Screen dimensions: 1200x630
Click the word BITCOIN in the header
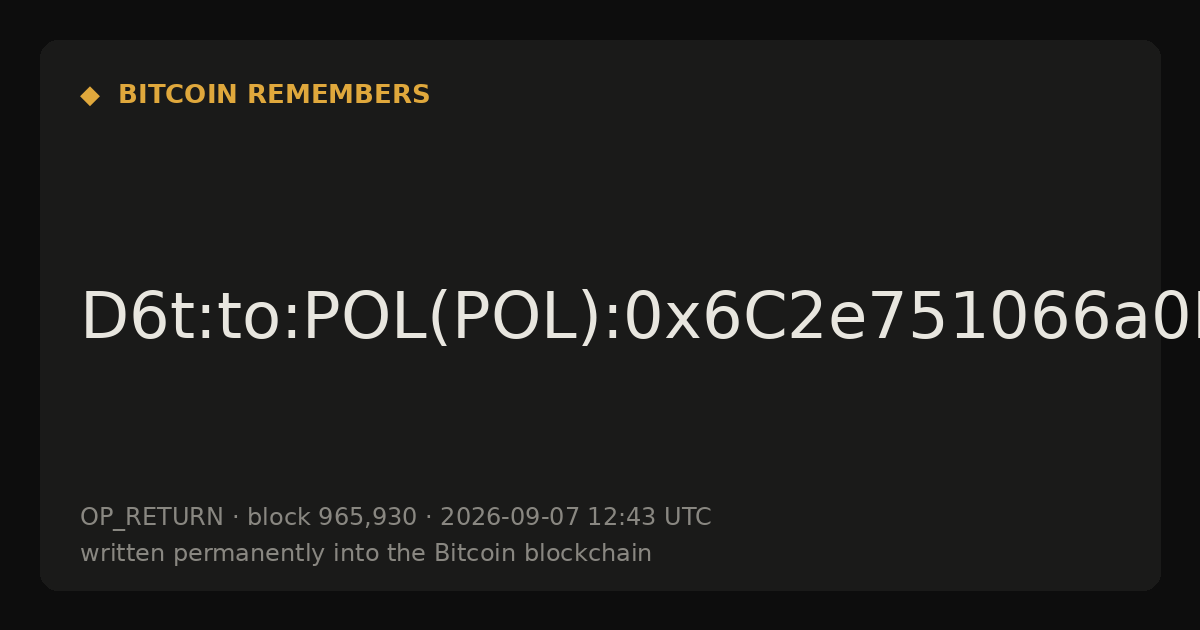point(179,95)
